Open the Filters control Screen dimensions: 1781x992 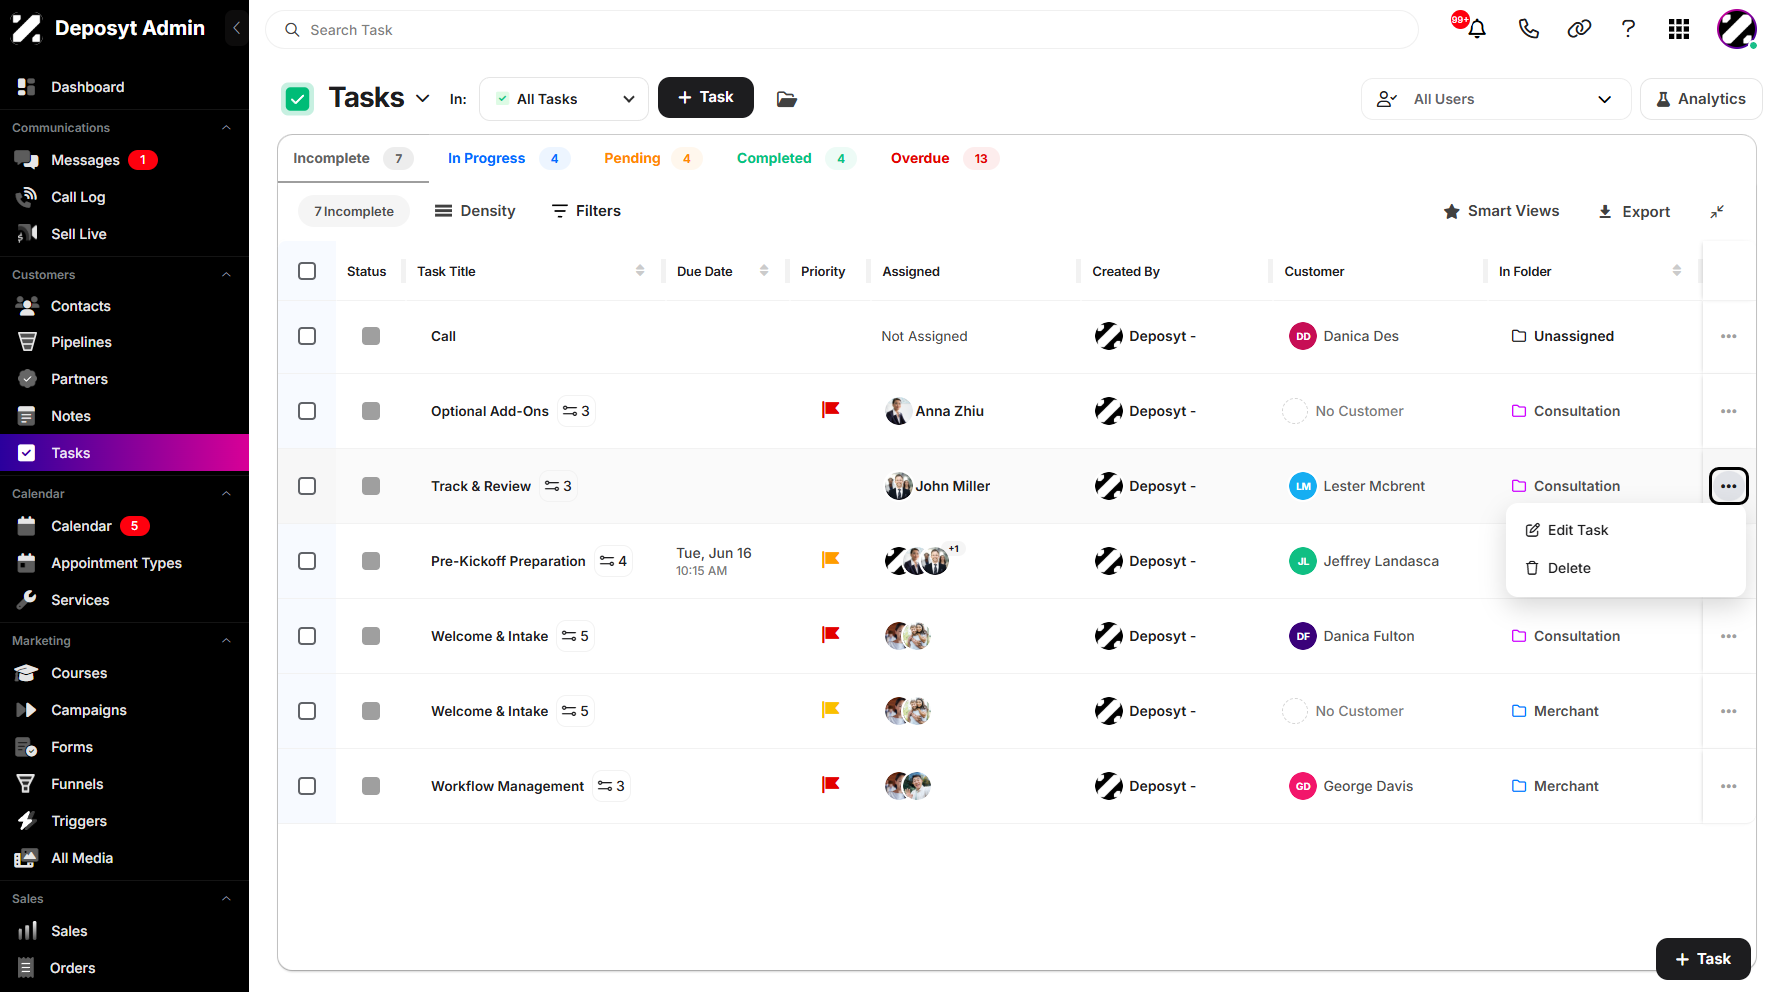click(586, 211)
